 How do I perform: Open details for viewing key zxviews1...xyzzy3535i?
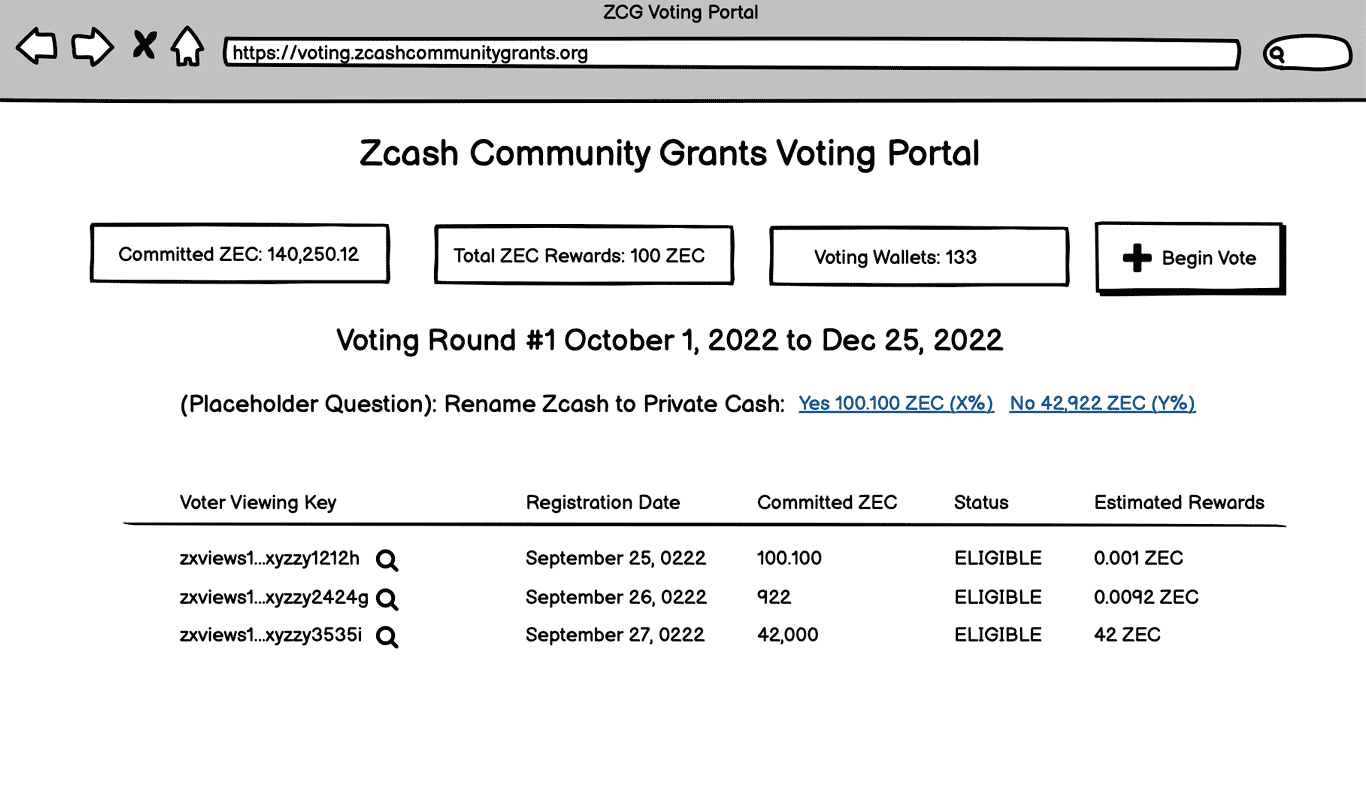[x=387, y=637]
